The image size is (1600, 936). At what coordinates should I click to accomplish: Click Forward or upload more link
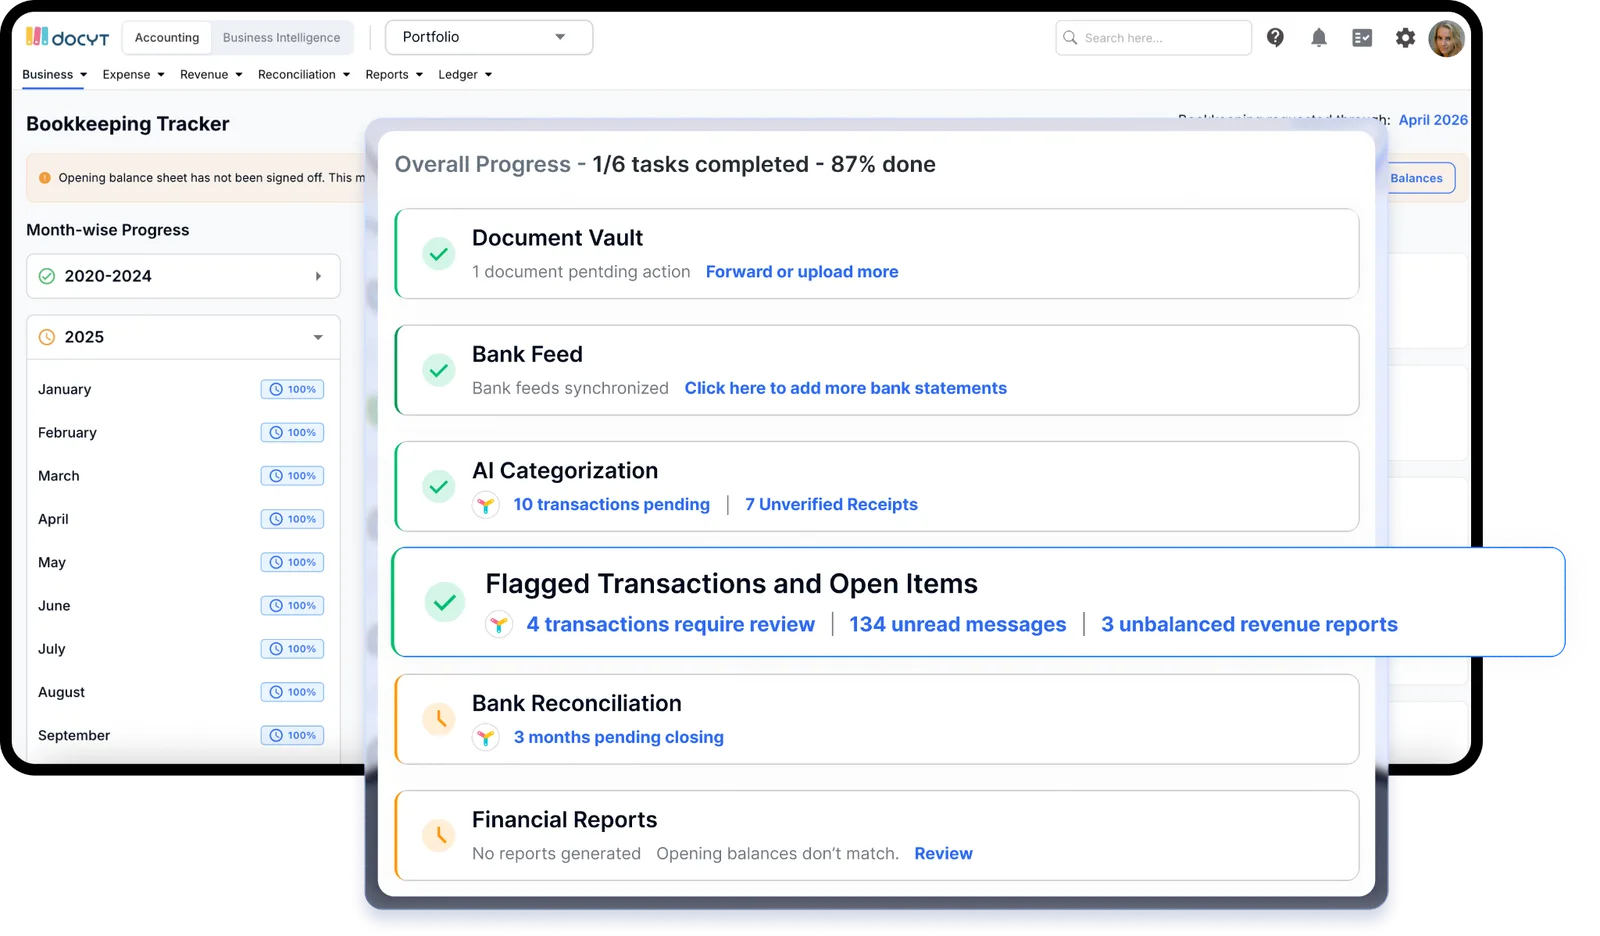point(802,272)
